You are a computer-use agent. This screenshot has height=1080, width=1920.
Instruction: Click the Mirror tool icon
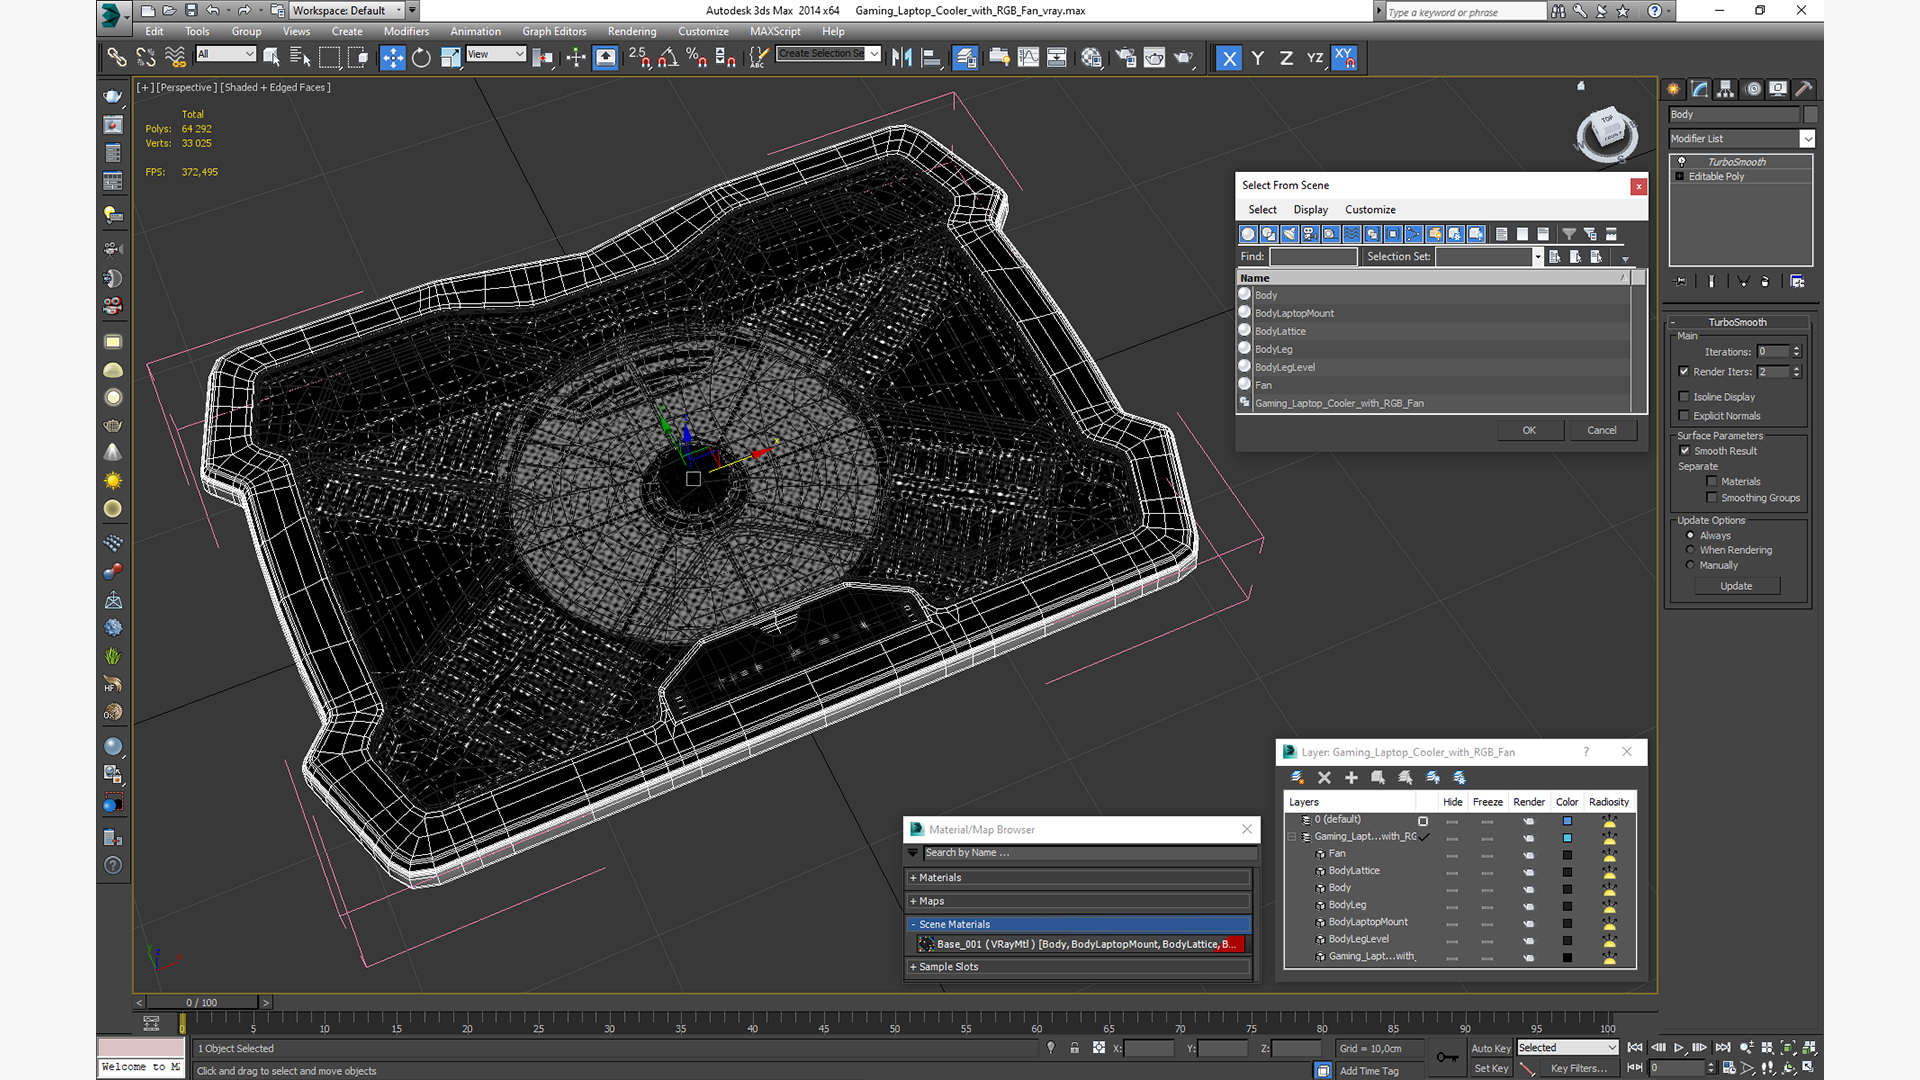point(902,58)
